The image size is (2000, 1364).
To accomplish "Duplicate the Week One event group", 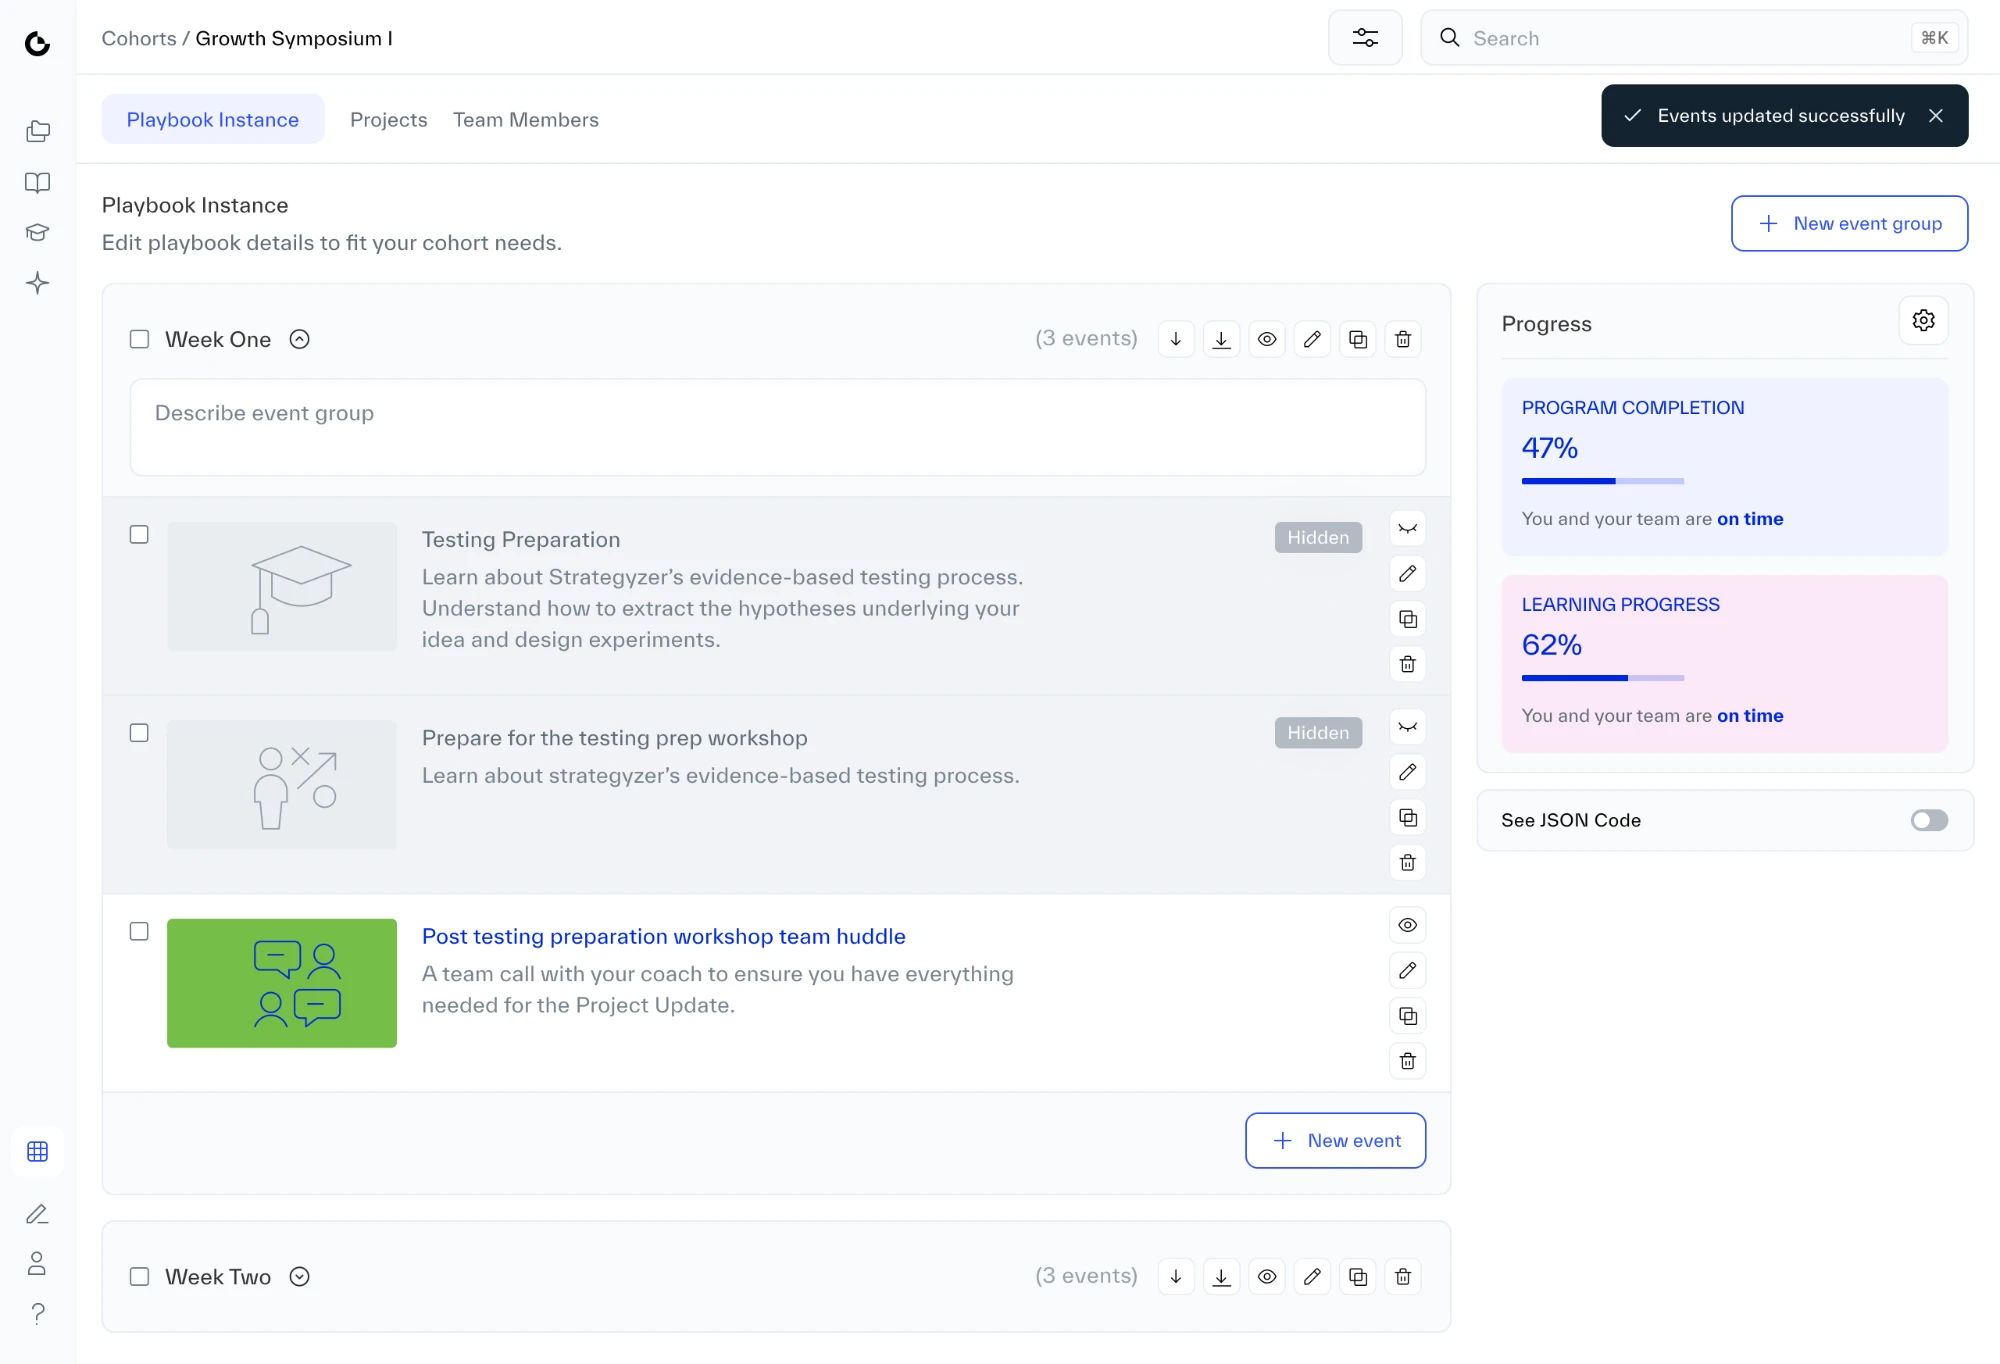I will click(1358, 339).
